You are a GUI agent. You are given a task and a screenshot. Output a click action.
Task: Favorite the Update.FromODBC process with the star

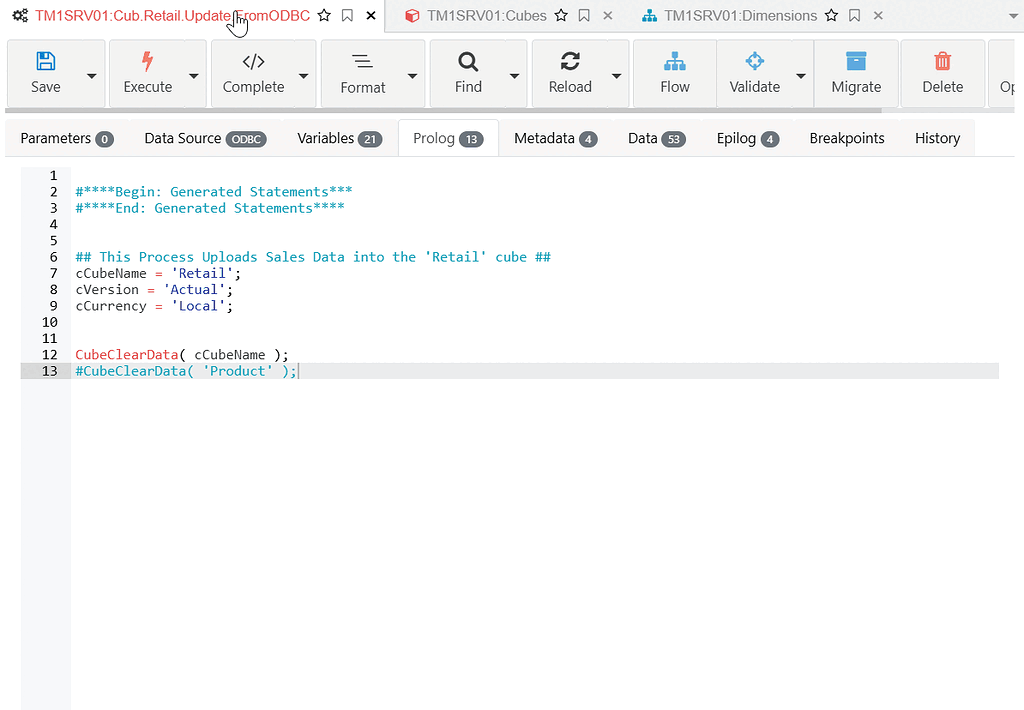[x=323, y=16]
